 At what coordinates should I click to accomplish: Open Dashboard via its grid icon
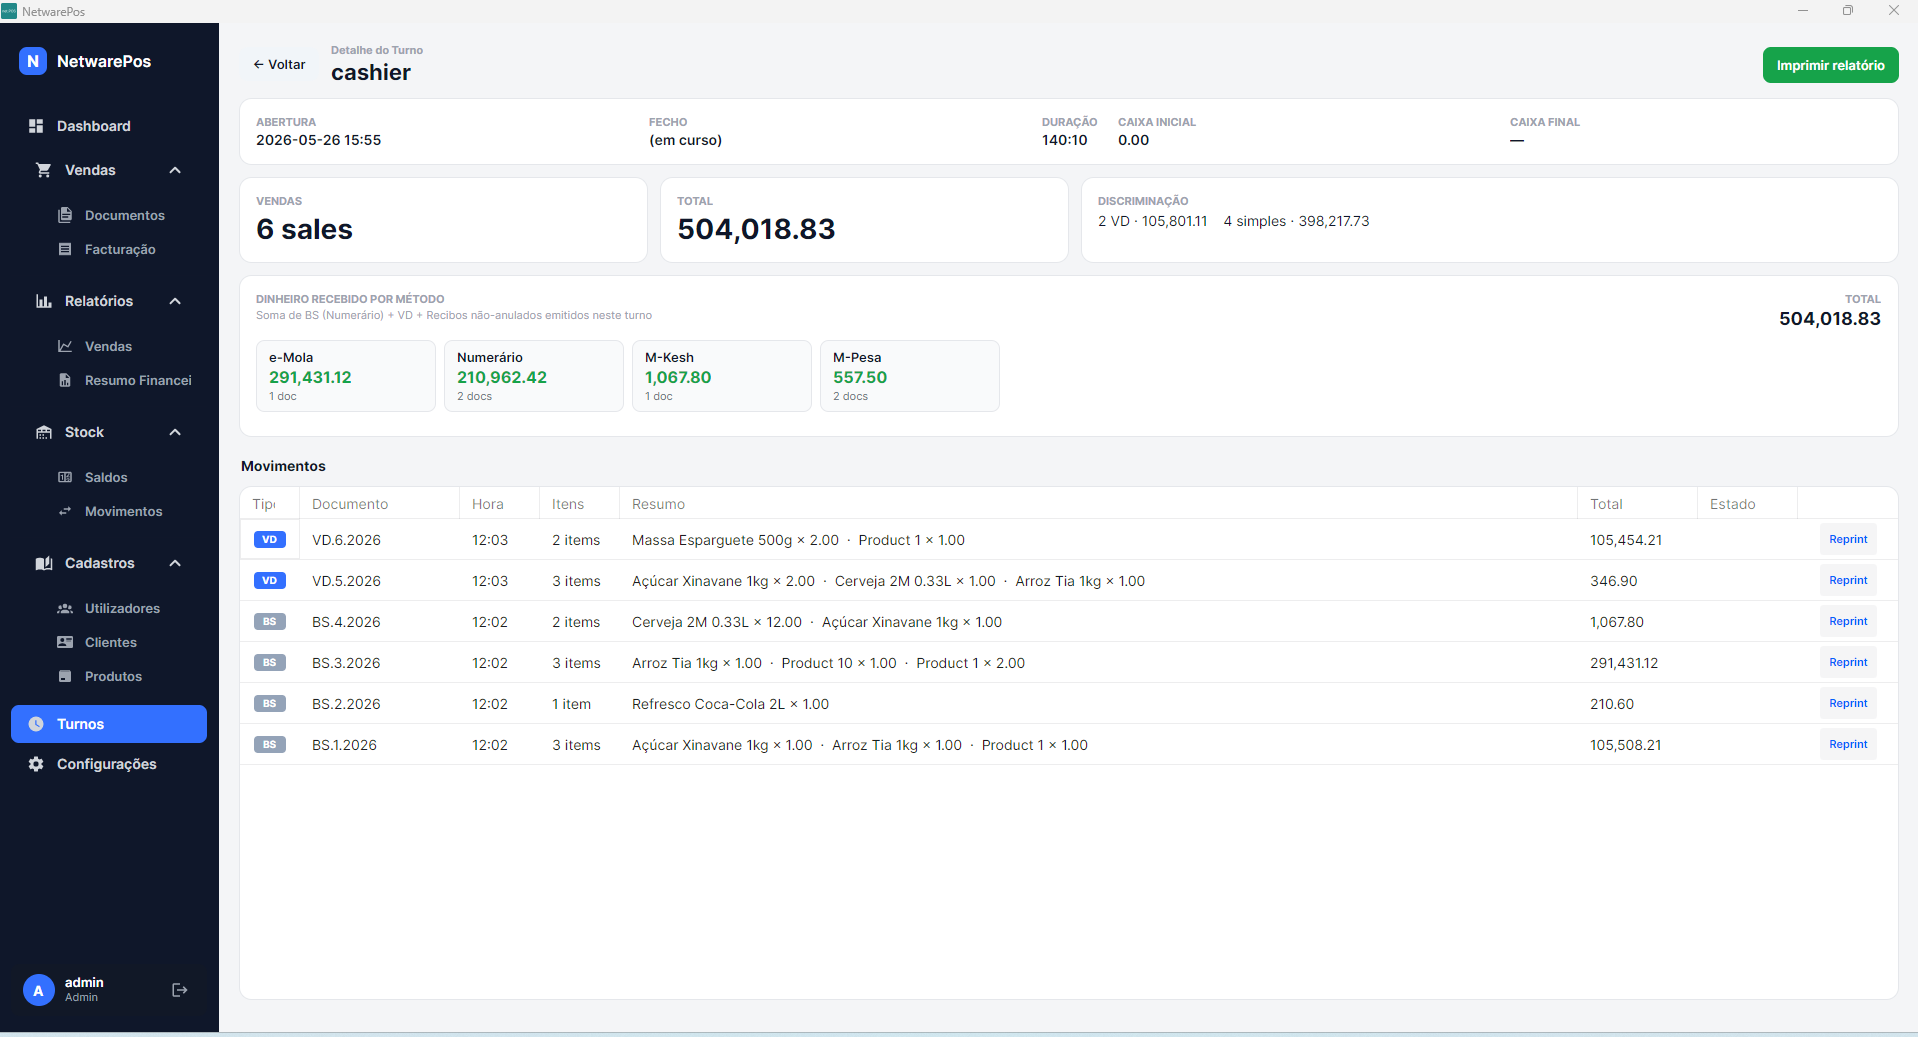(x=36, y=126)
